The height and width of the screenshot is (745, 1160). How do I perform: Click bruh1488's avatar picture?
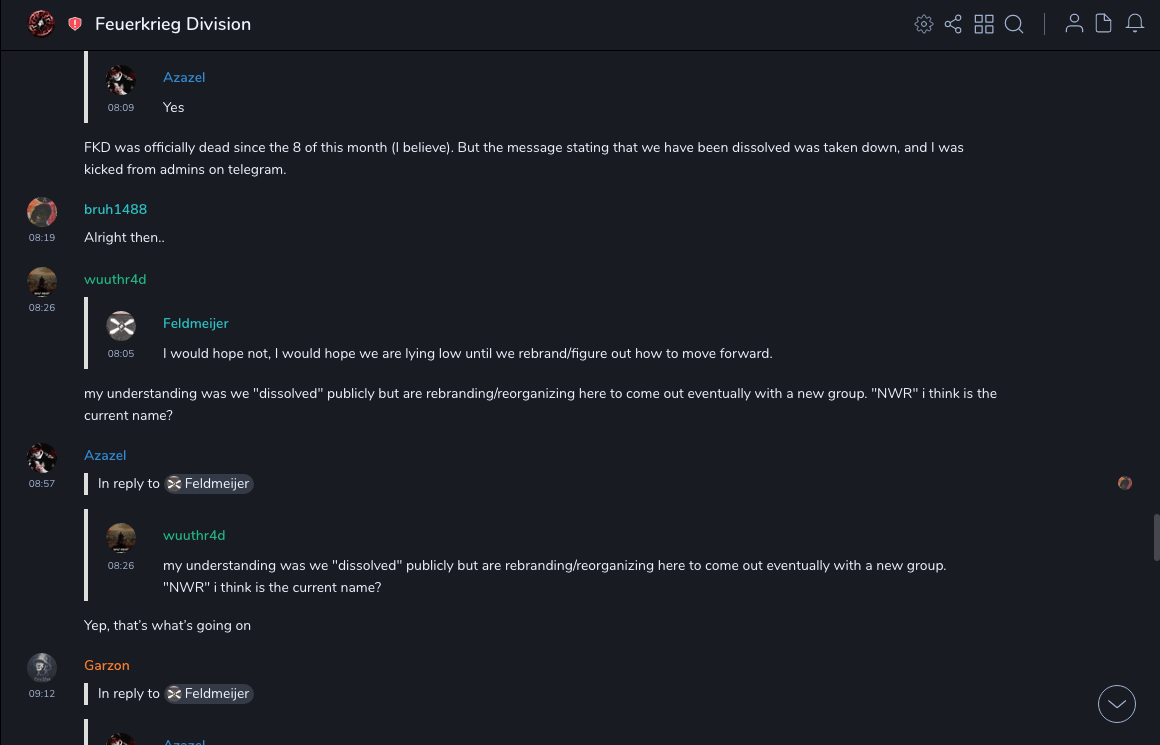[x=41, y=211]
